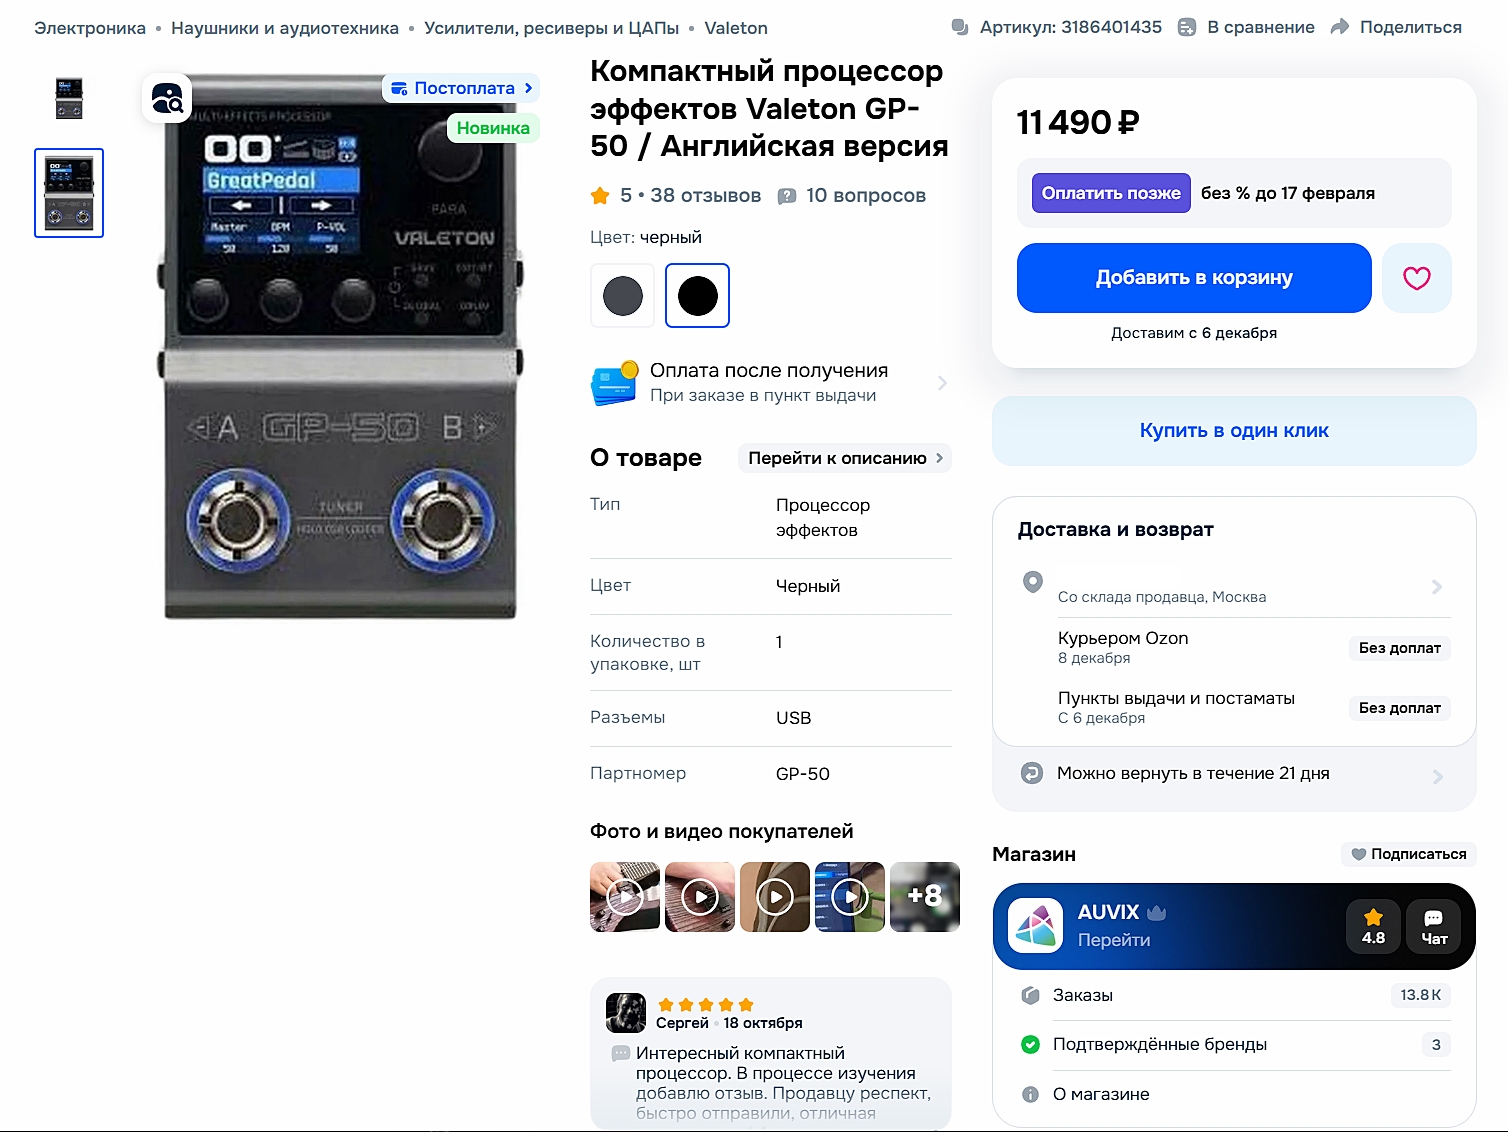Image resolution: width=1508 pixels, height=1132 pixels.
Task: Click the В сравнение compare icon
Action: [x=1187, y=28]
